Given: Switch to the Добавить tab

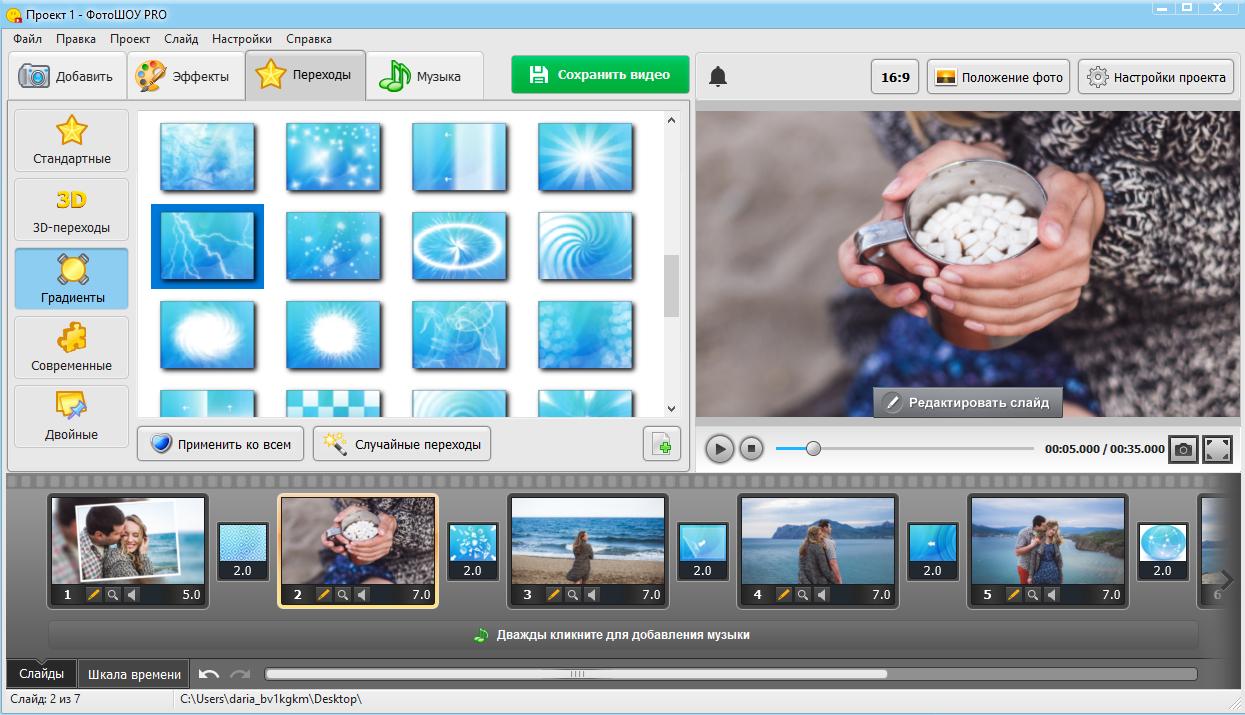Looking at the screenshot, I should point(68,76).
